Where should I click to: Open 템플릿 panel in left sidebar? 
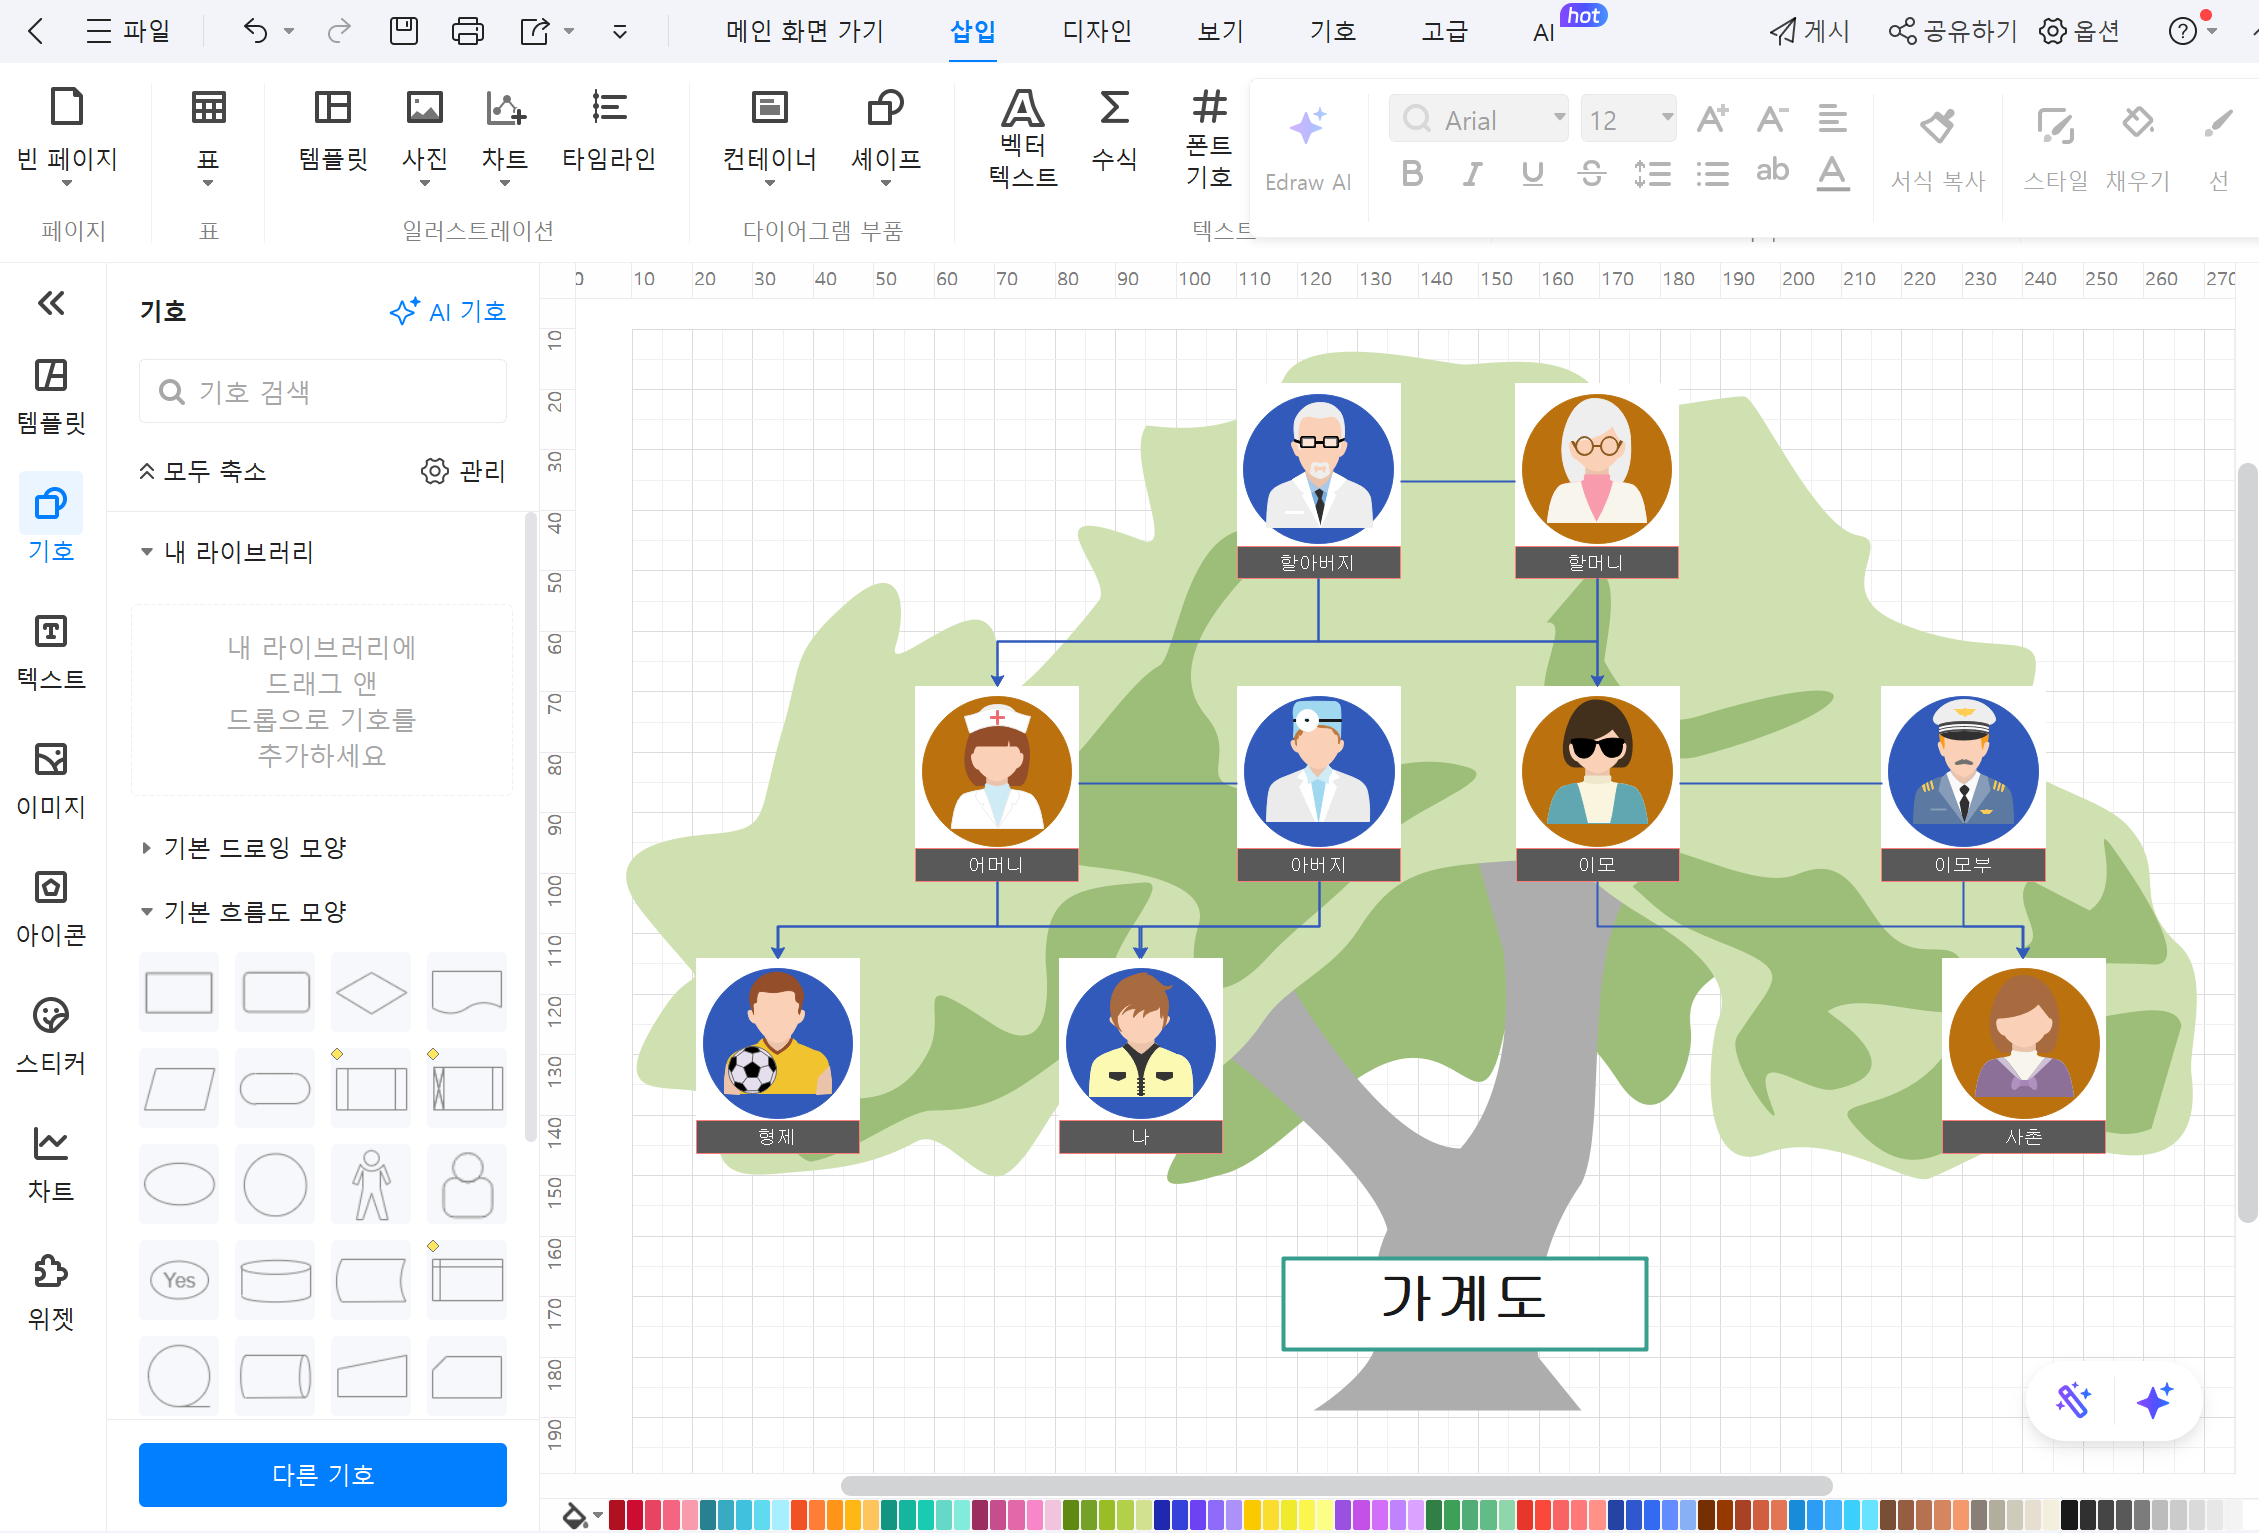[x=51, y=396]
